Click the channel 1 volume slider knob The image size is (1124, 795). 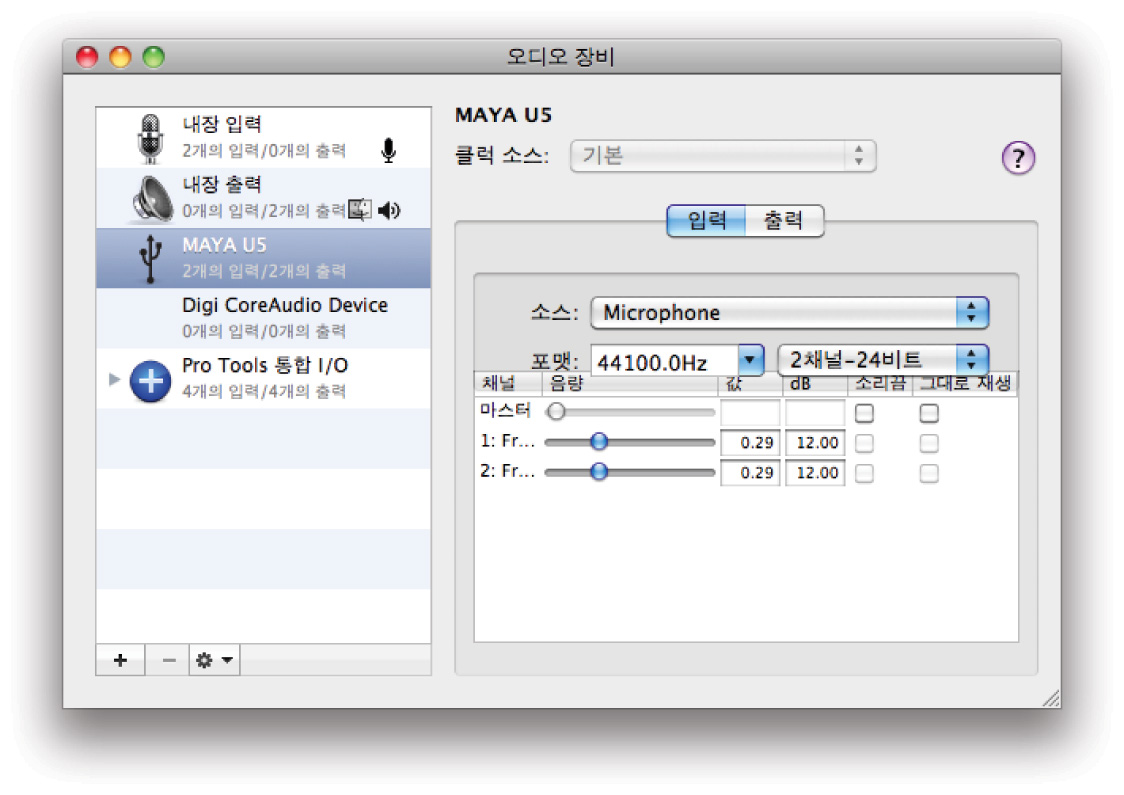[x=599, y=442]
